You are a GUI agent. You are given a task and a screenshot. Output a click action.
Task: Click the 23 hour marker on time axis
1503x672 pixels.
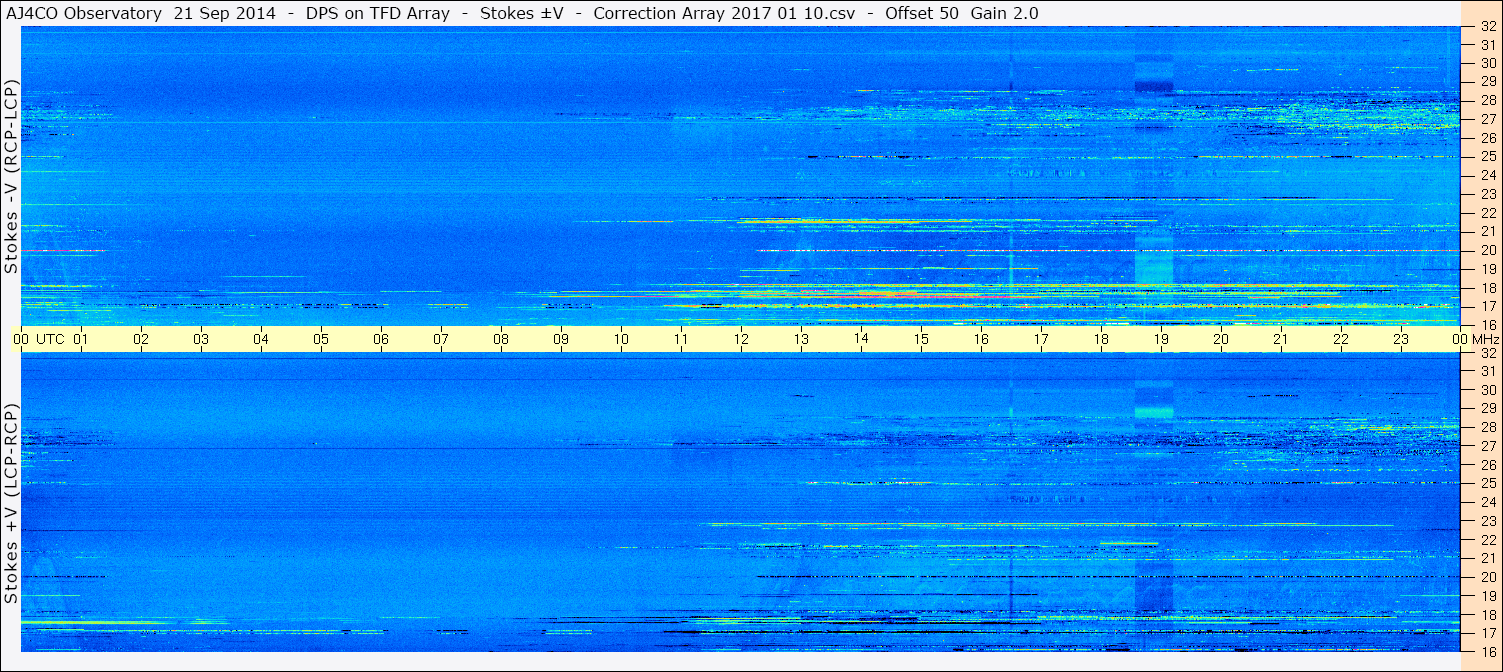pyautogui.click(x=1401, y=339)
